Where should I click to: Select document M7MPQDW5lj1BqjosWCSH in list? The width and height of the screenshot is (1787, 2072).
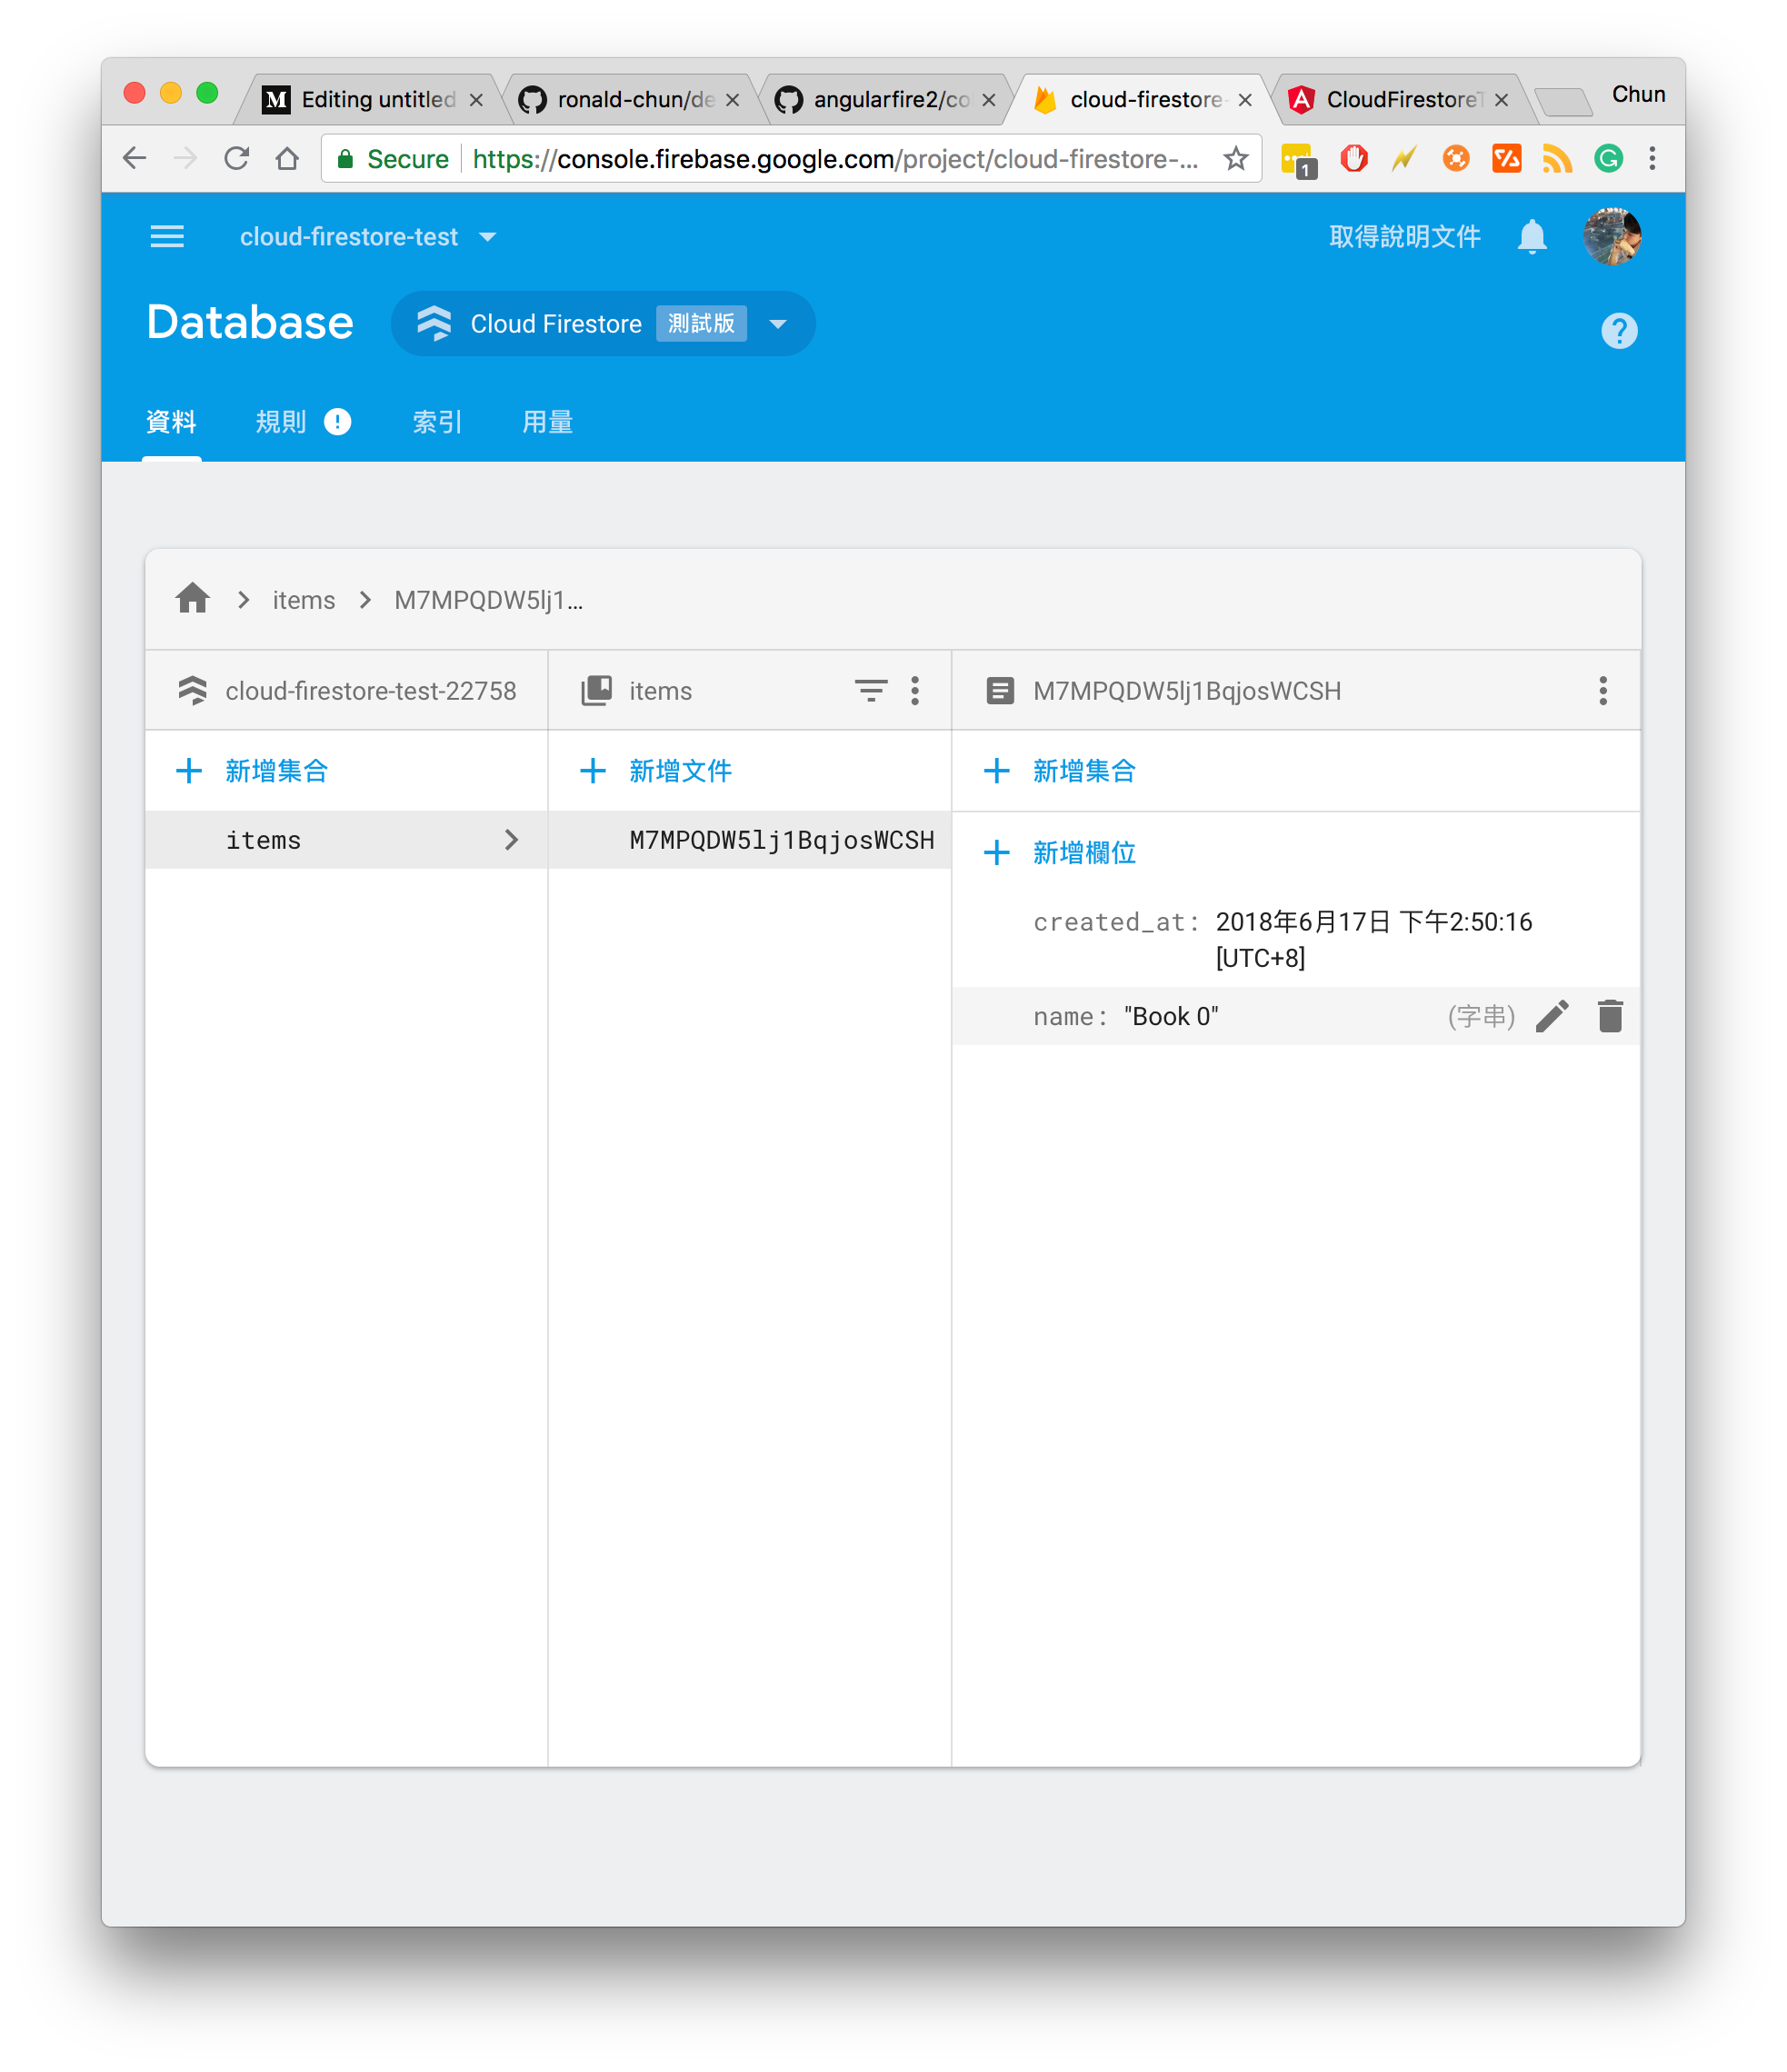(x=750, y=839)
